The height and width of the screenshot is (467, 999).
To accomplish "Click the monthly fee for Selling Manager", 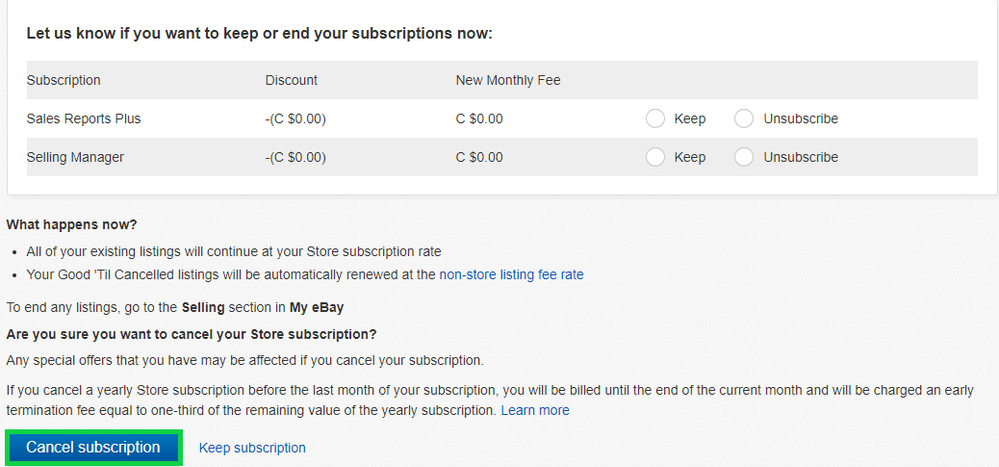I will [x=479, y=157].
